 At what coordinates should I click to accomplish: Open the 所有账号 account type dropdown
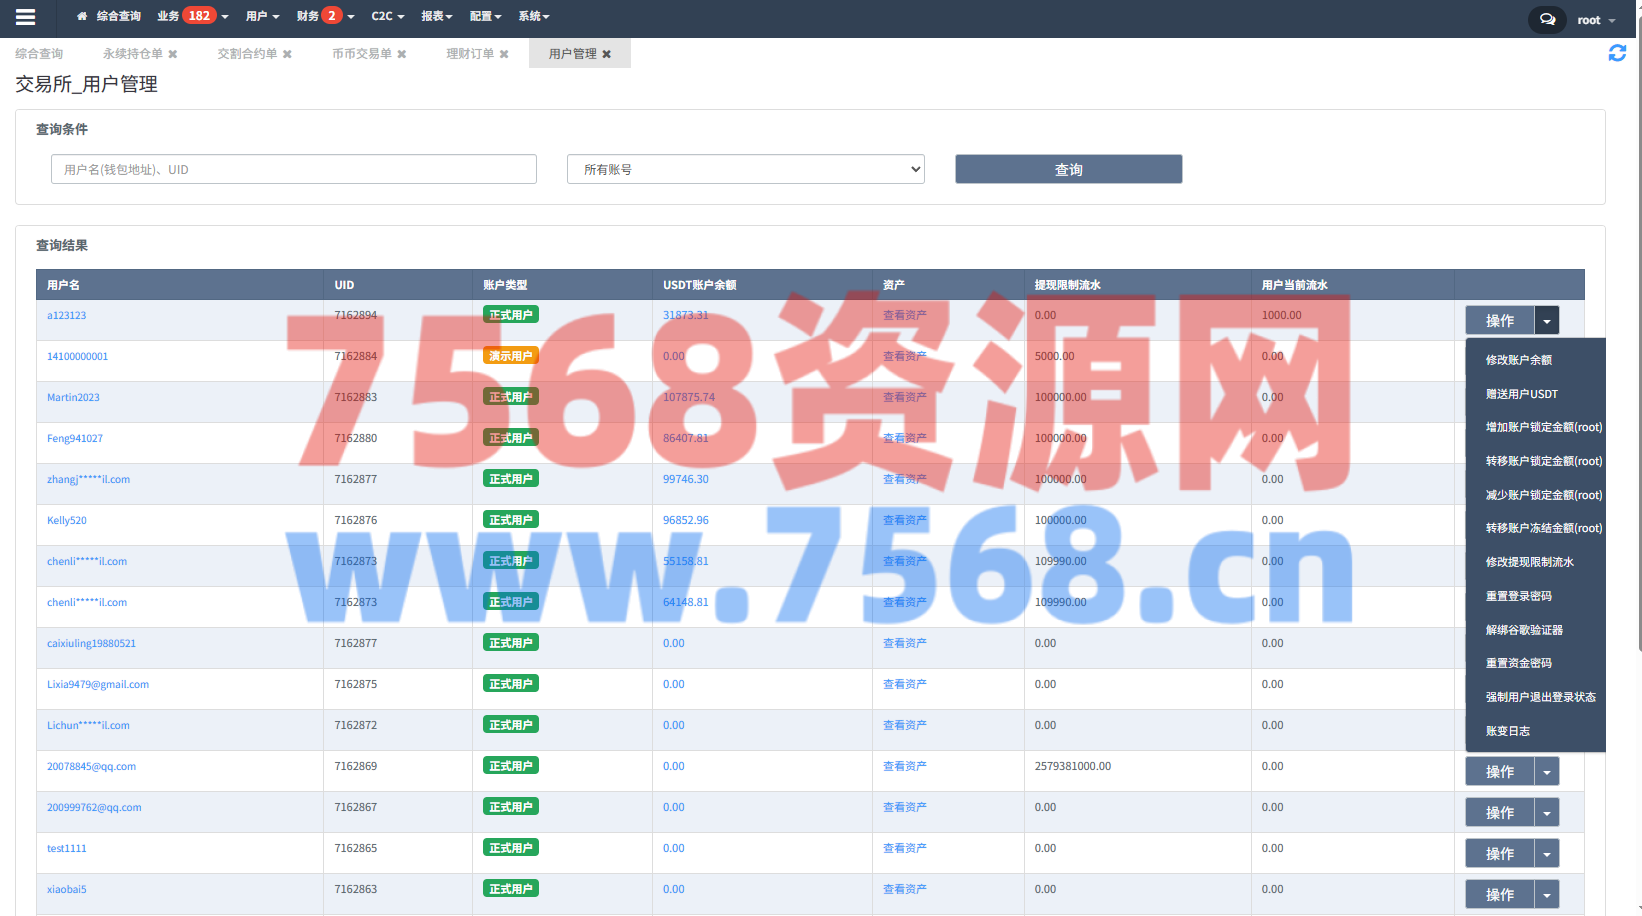pos(745,169)
